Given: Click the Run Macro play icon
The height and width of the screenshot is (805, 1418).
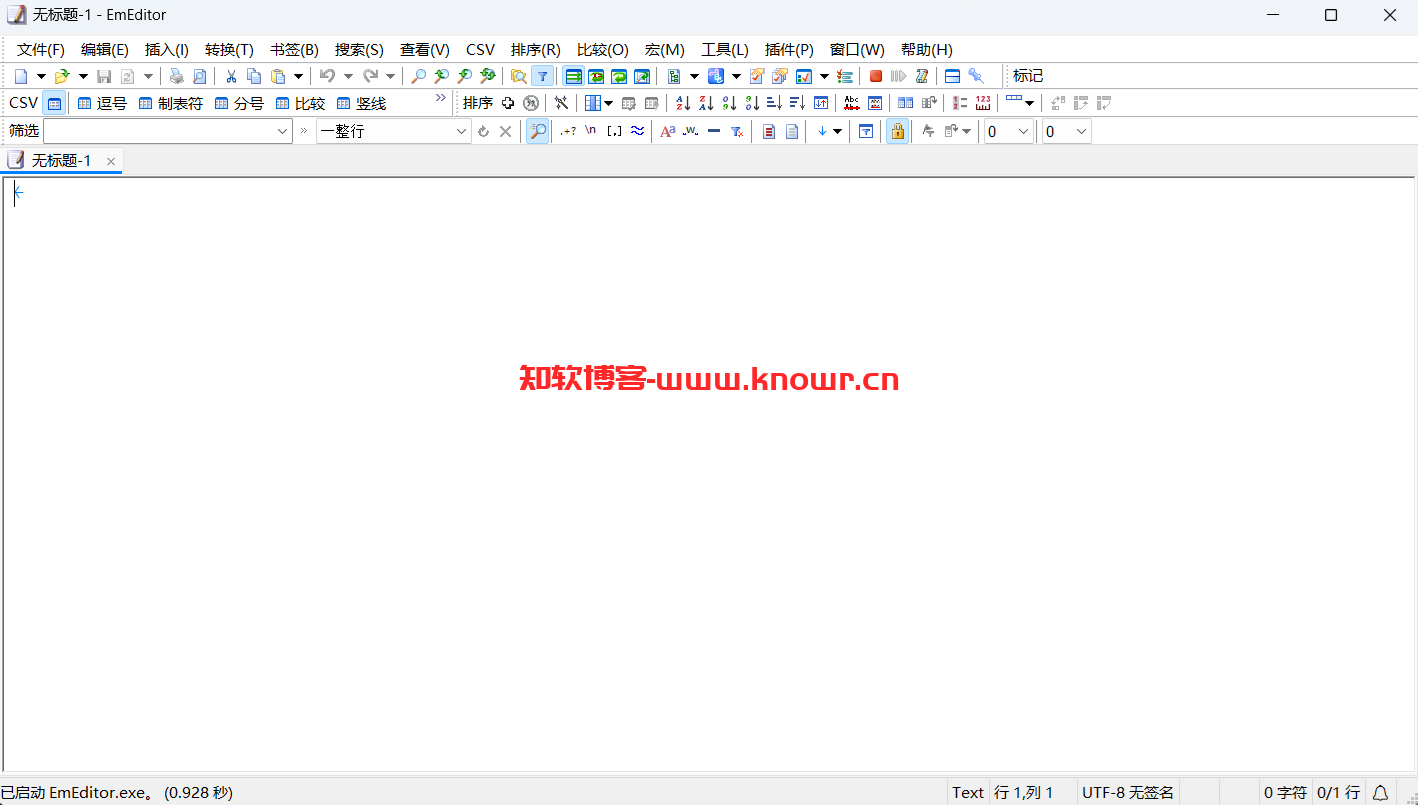Looking at the screenshot, I should click(x=898, y=76).
